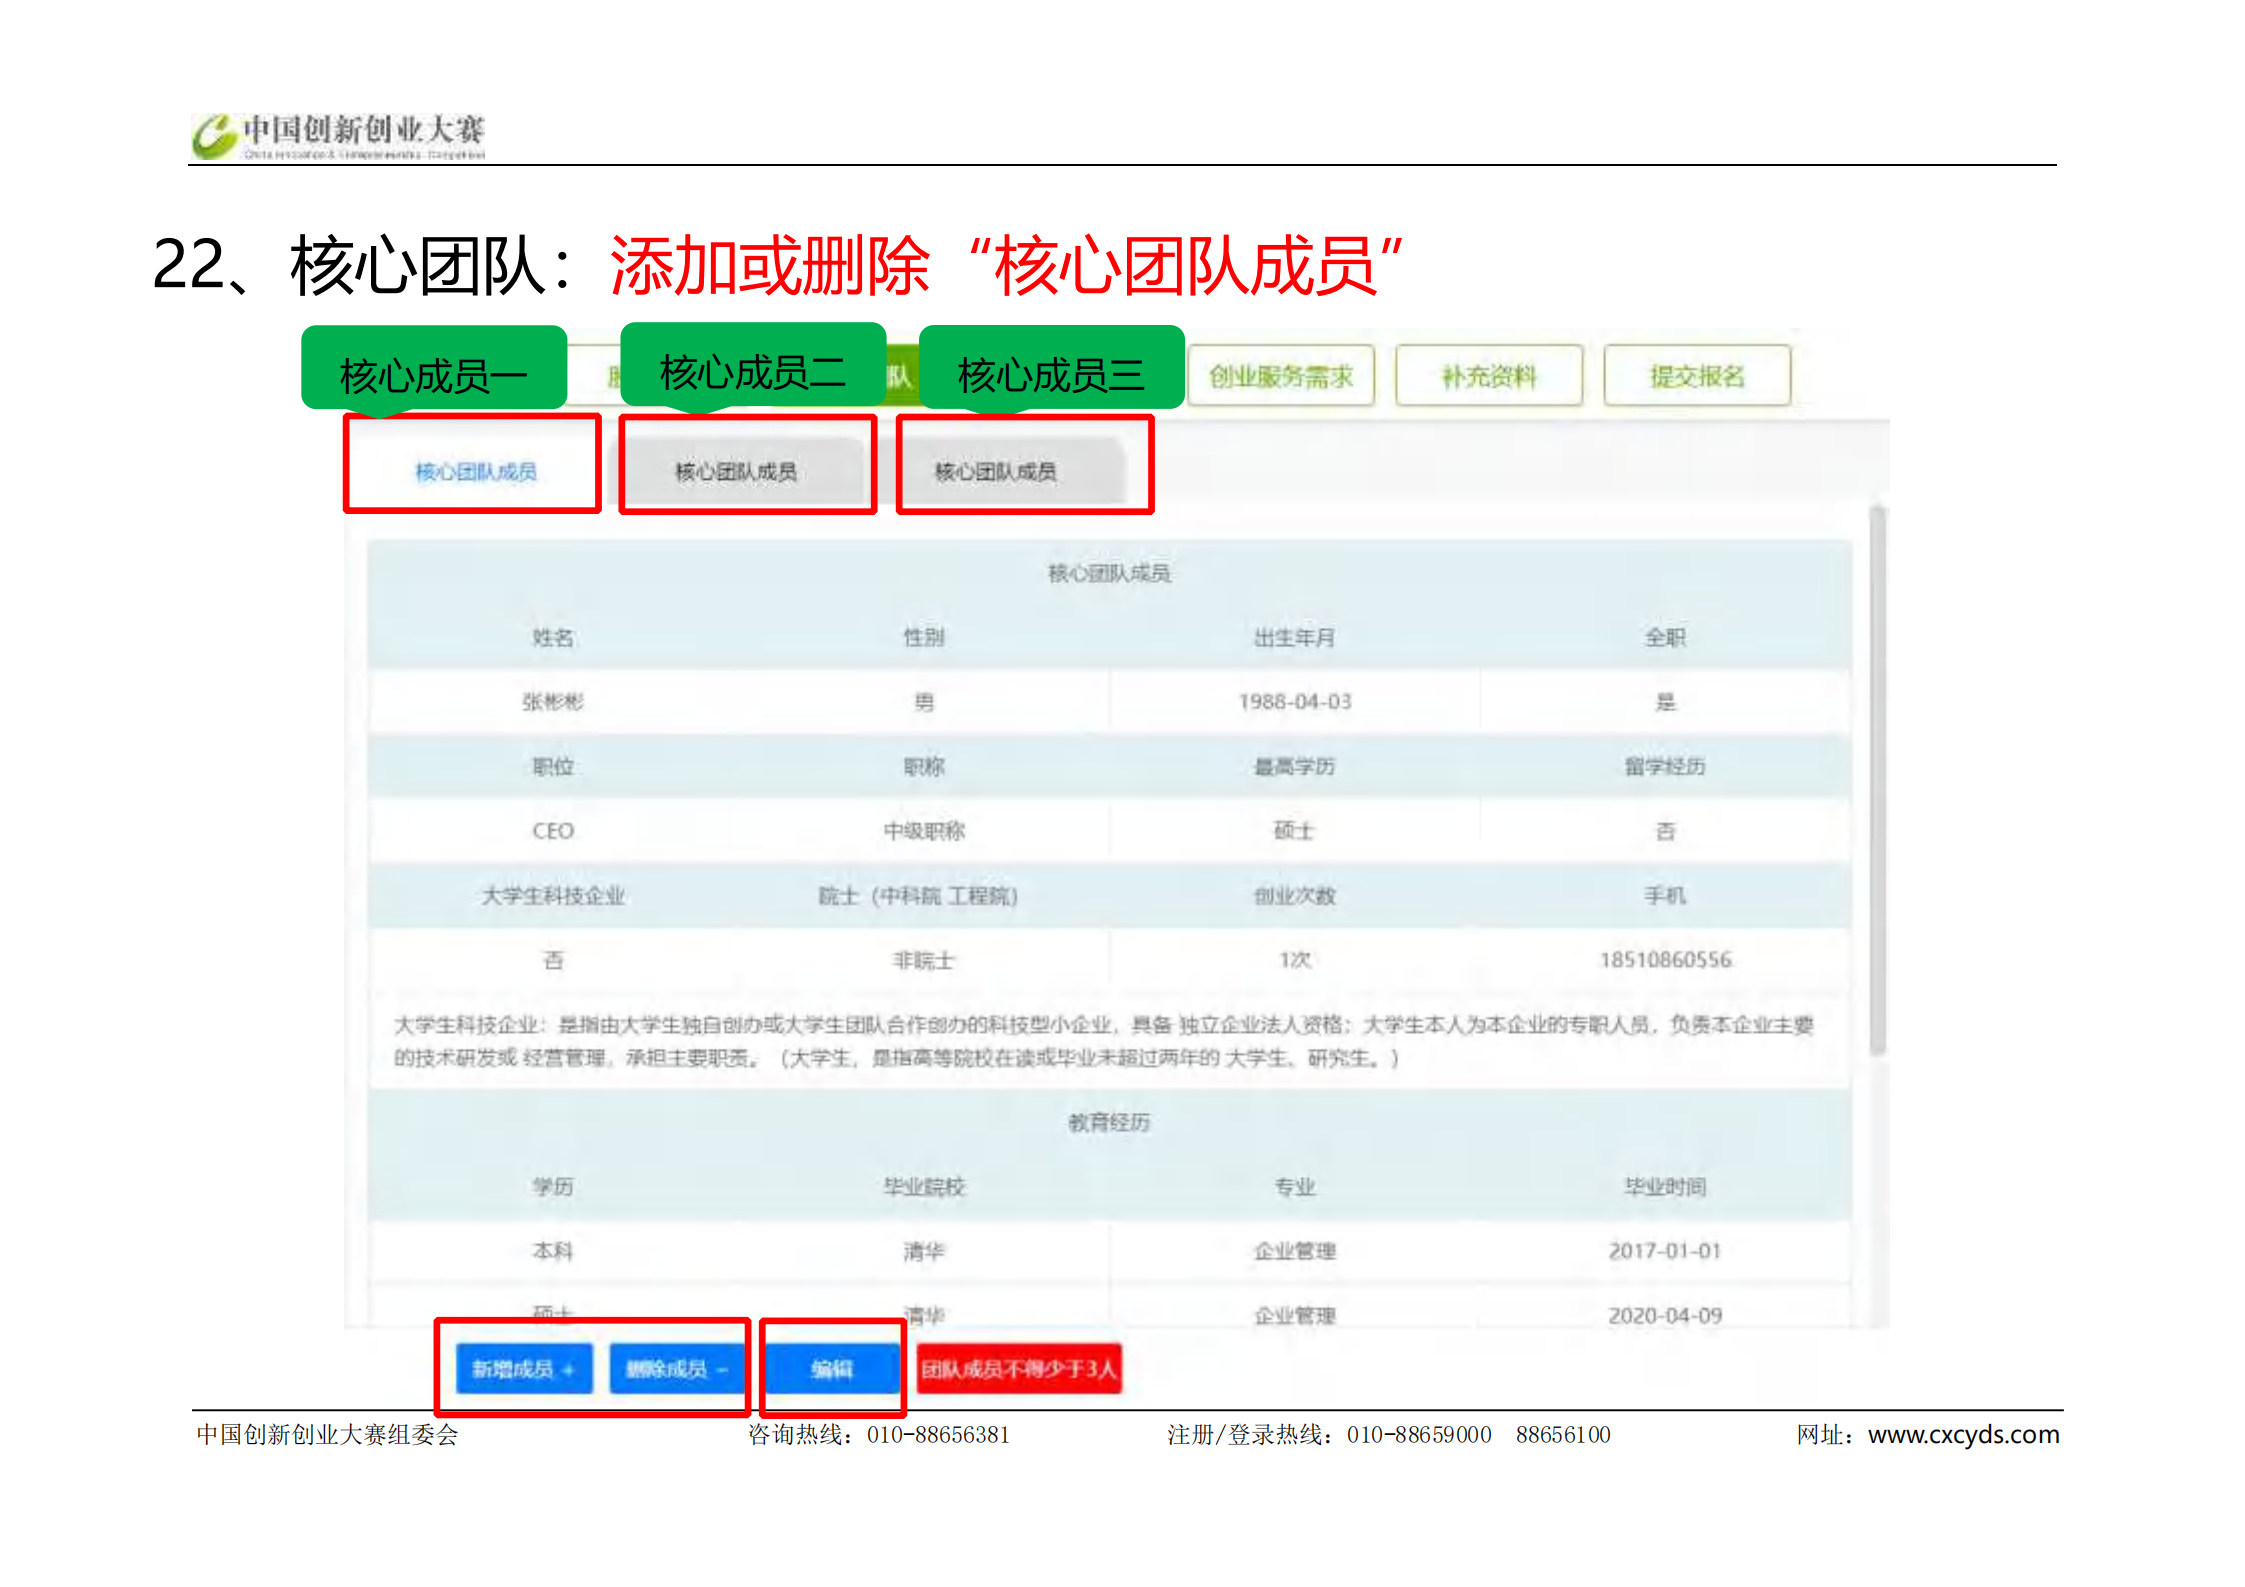Click the birth date 1988-04-03 cell
The image size is (2245, 1587).
tap(1294, 701)
